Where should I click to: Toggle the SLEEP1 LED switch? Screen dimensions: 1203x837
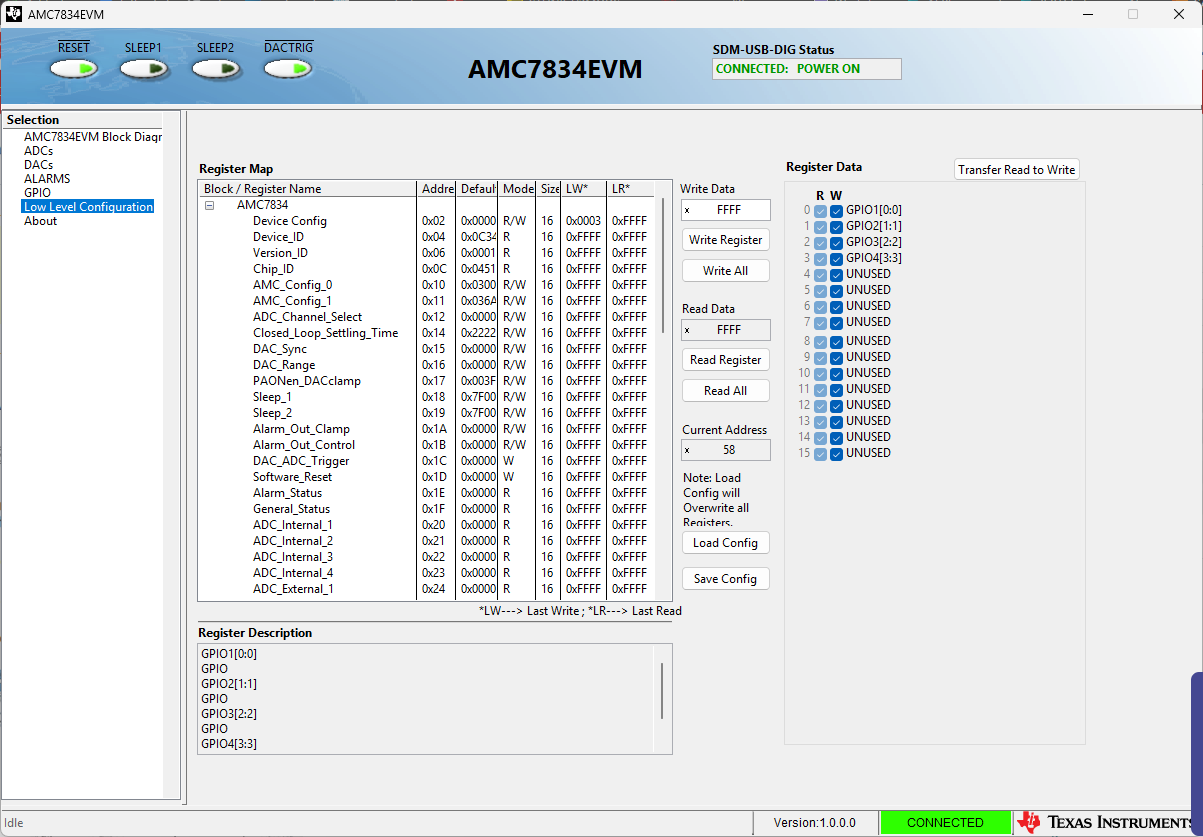144,69
